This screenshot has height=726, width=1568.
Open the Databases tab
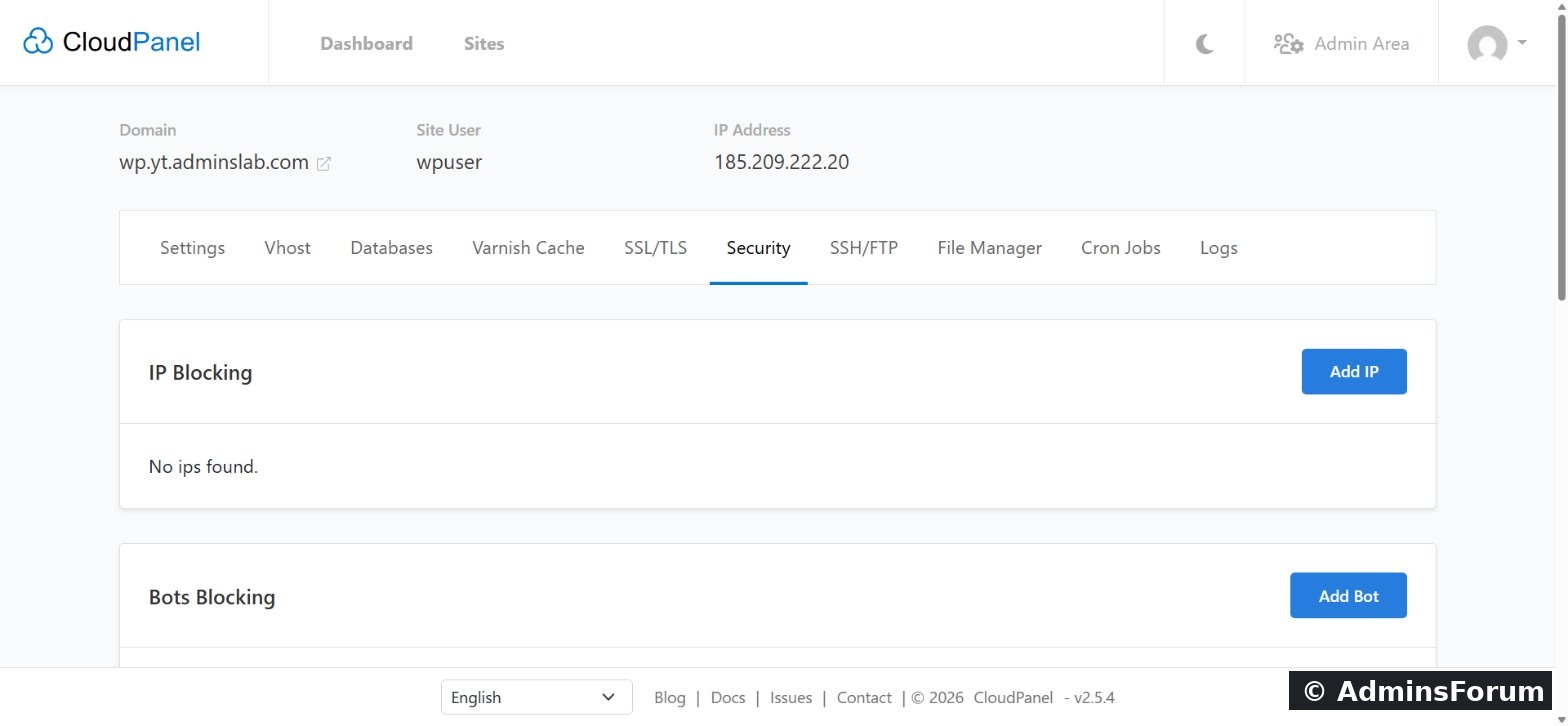[x=391, y=248]
